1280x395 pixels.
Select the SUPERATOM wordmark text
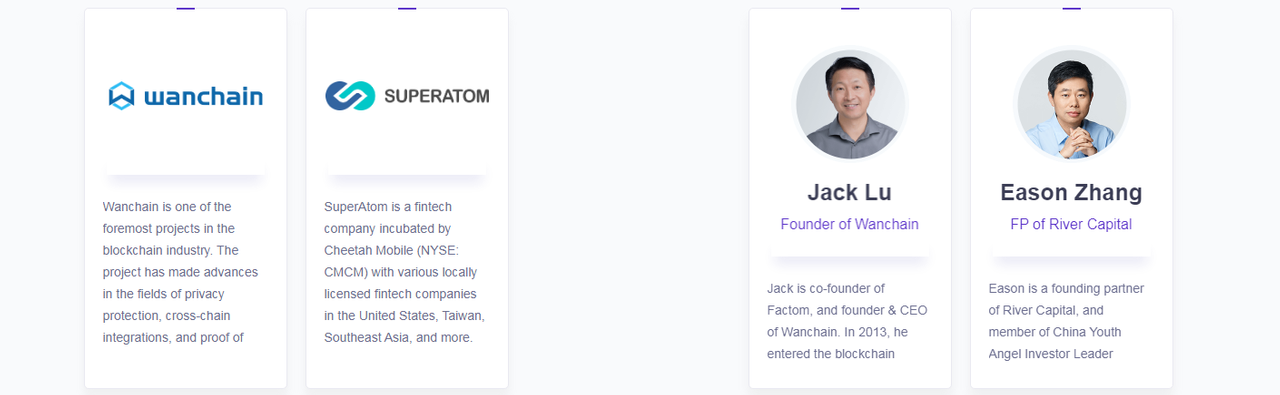point(437,97)
